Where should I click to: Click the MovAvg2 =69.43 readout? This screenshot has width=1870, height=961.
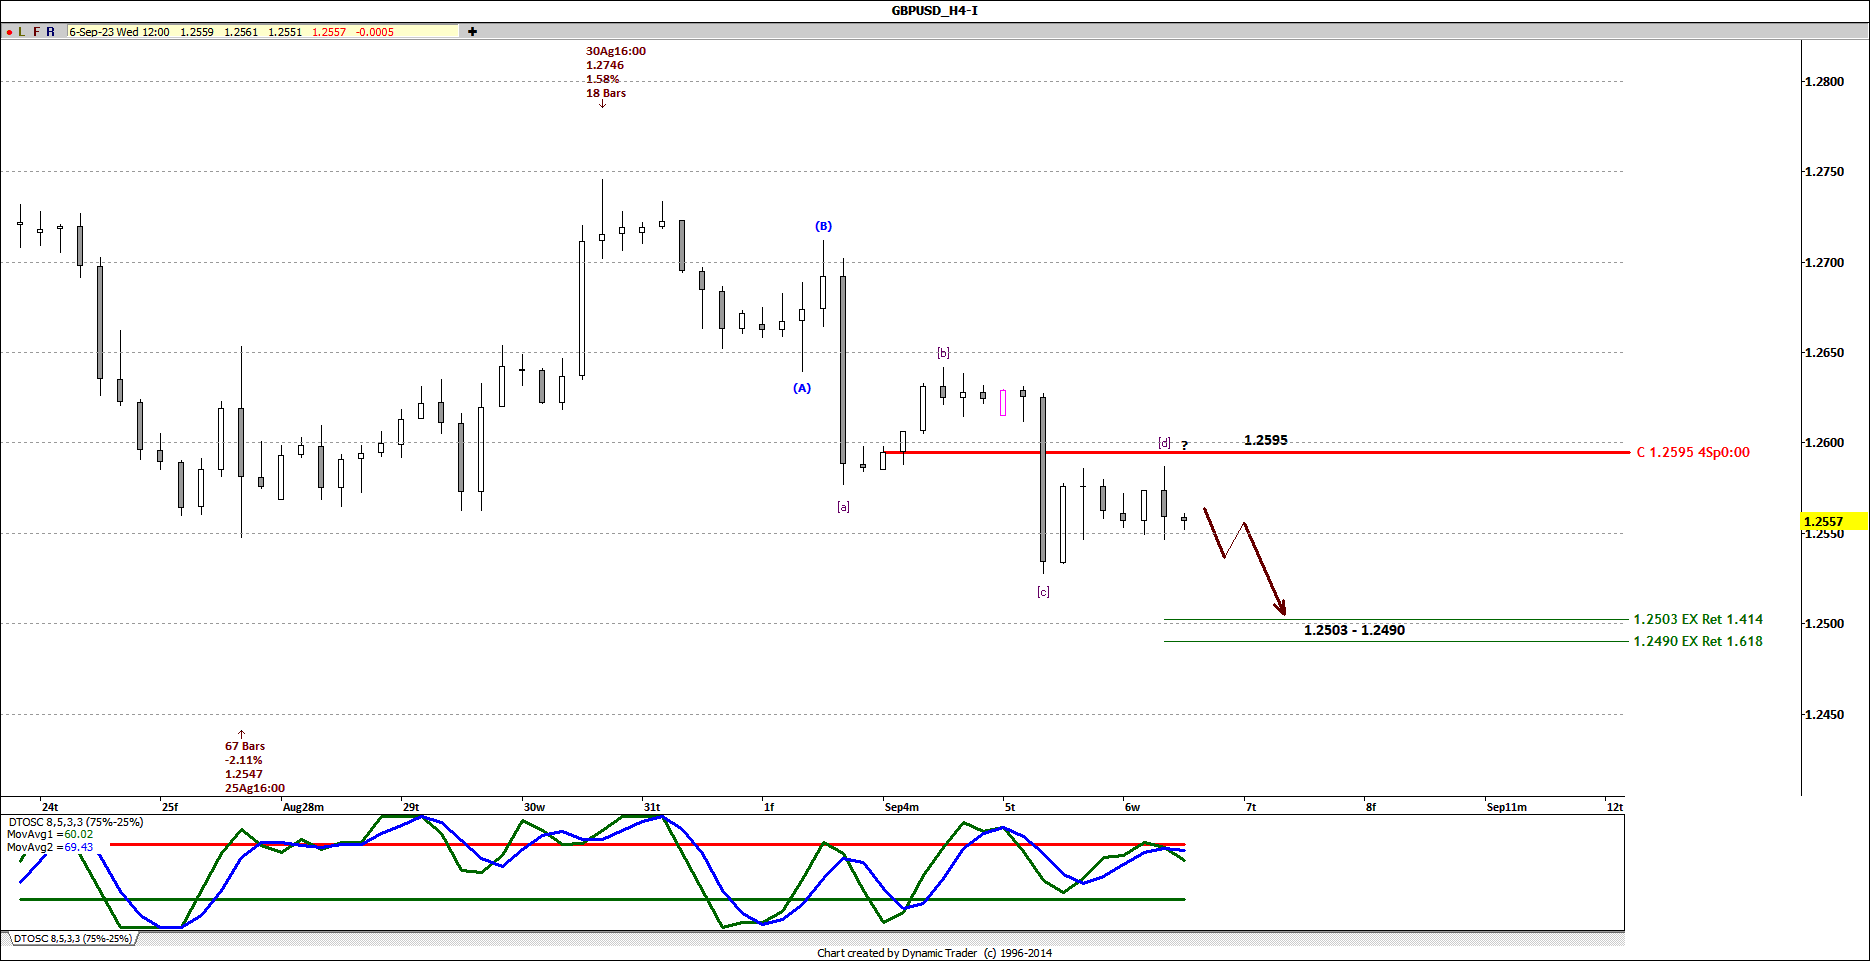(50, 847)
